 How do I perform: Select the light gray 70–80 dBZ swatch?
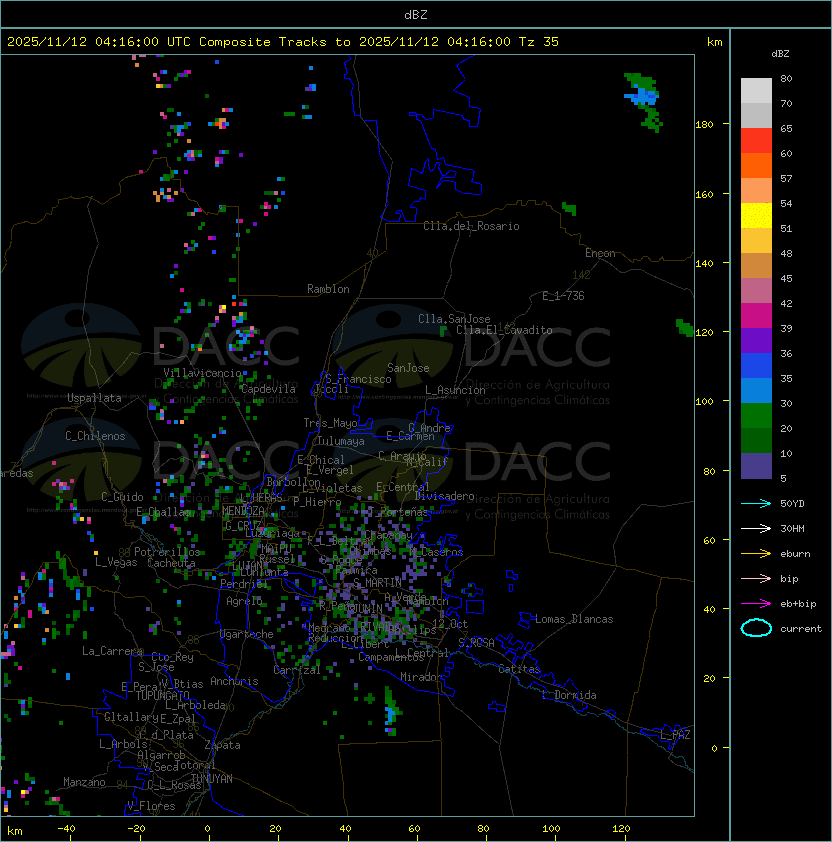click(x=756, y=90)
